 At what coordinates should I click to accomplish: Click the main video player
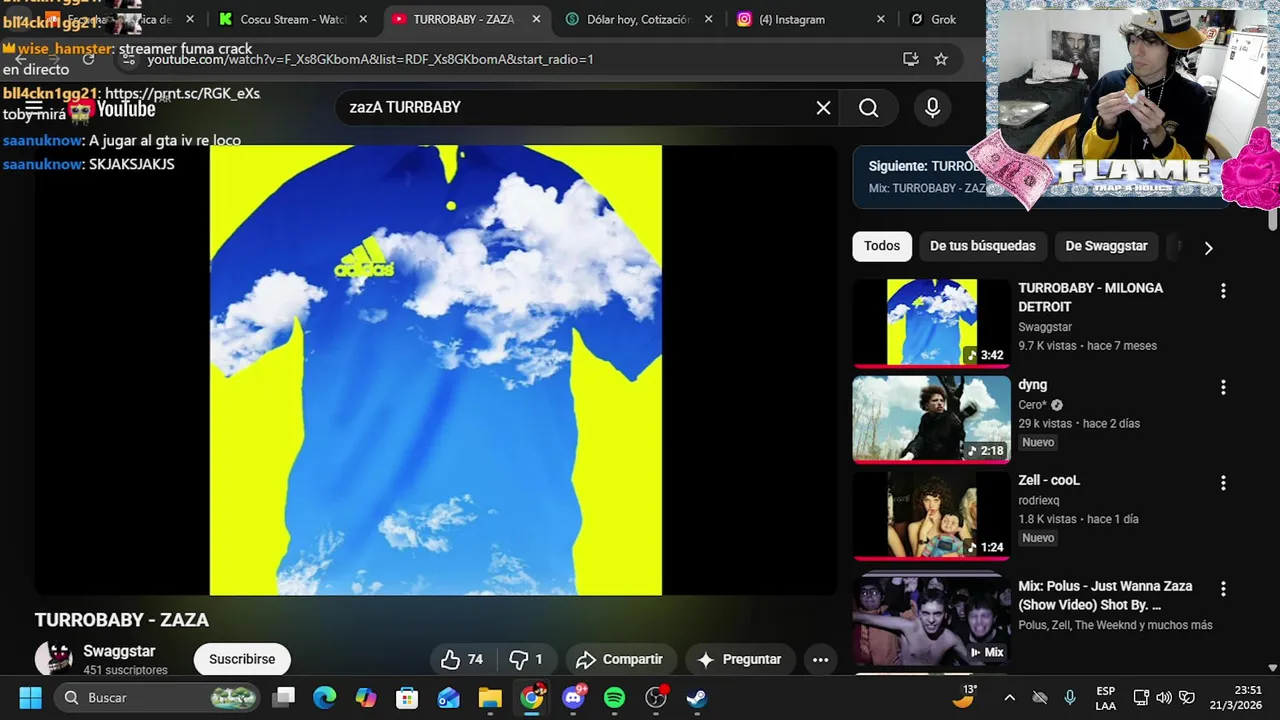(436, 370)
